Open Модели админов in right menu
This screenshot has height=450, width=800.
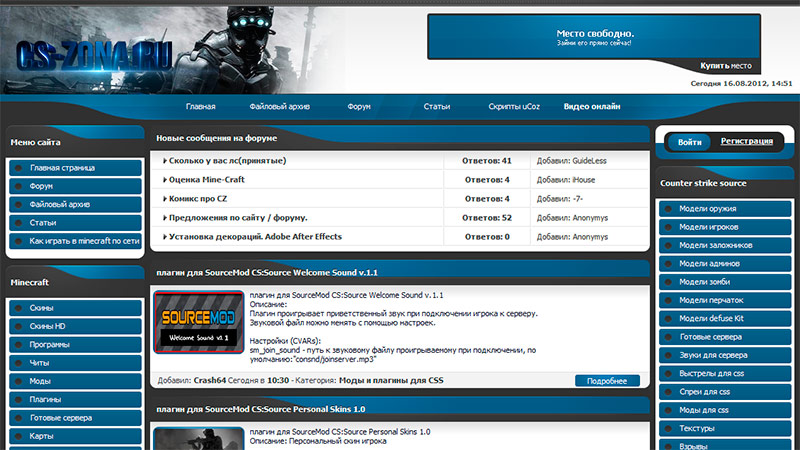(725, 264)
